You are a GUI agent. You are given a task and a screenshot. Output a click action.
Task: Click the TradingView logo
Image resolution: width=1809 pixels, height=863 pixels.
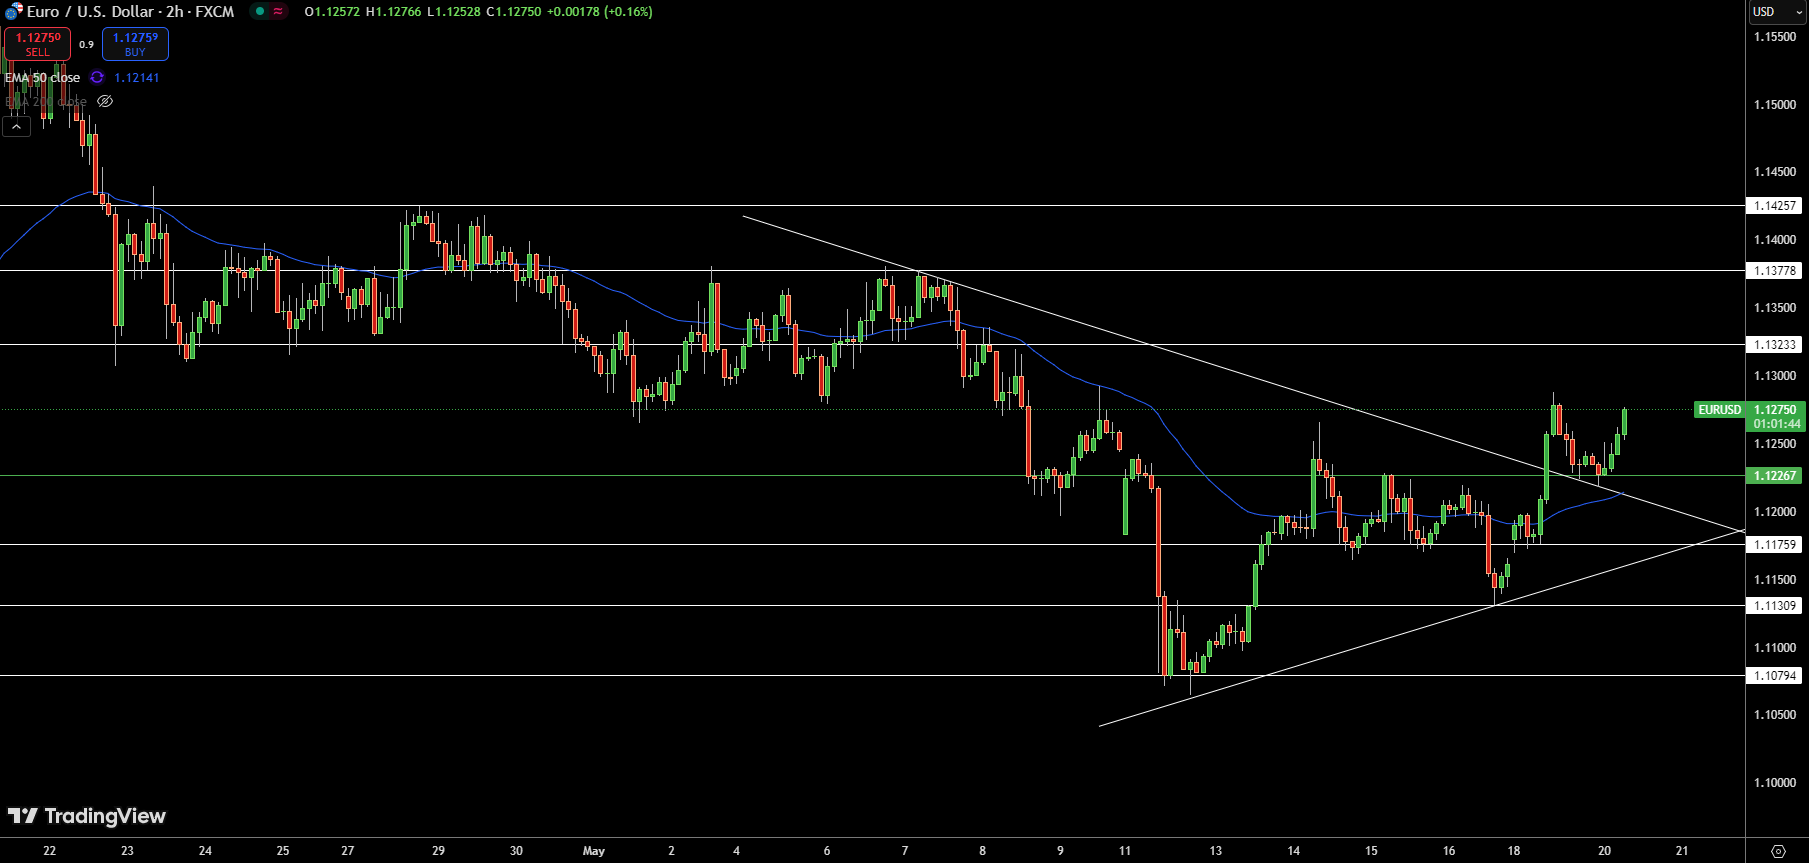[x=87, y=816]
